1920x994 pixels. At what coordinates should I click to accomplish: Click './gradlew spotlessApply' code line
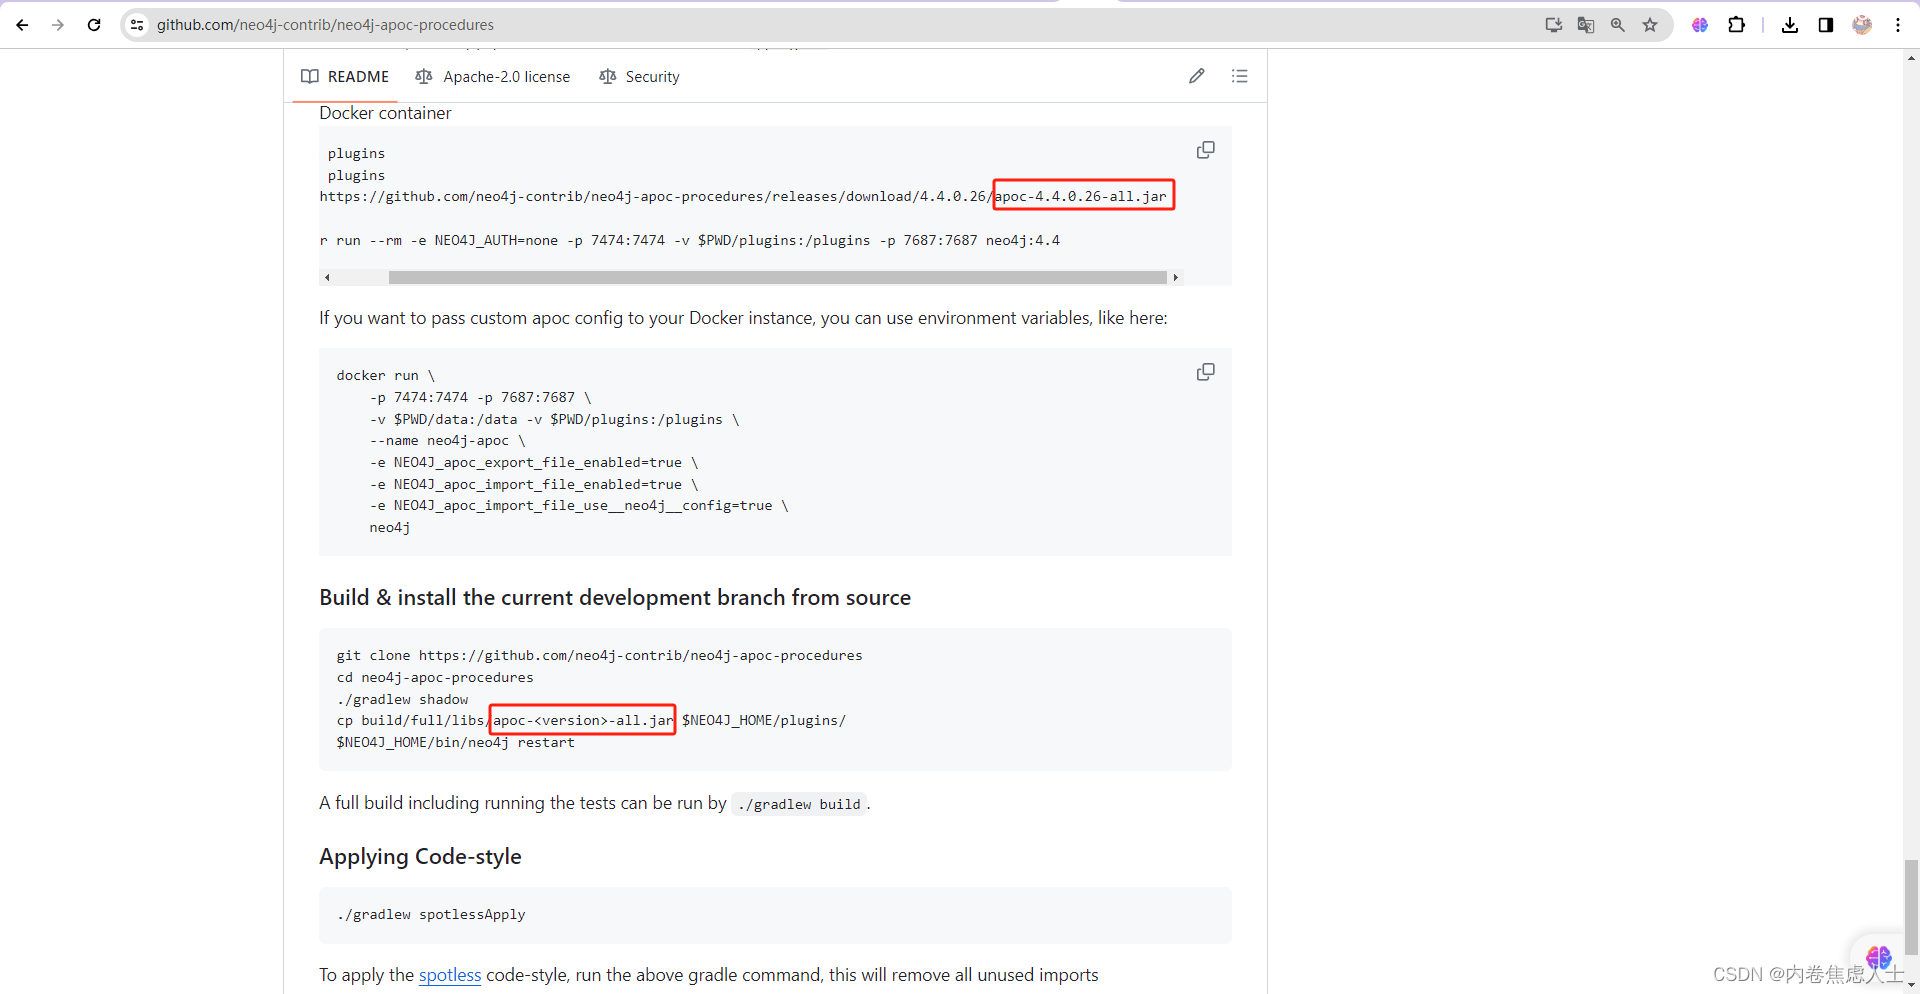431,915
